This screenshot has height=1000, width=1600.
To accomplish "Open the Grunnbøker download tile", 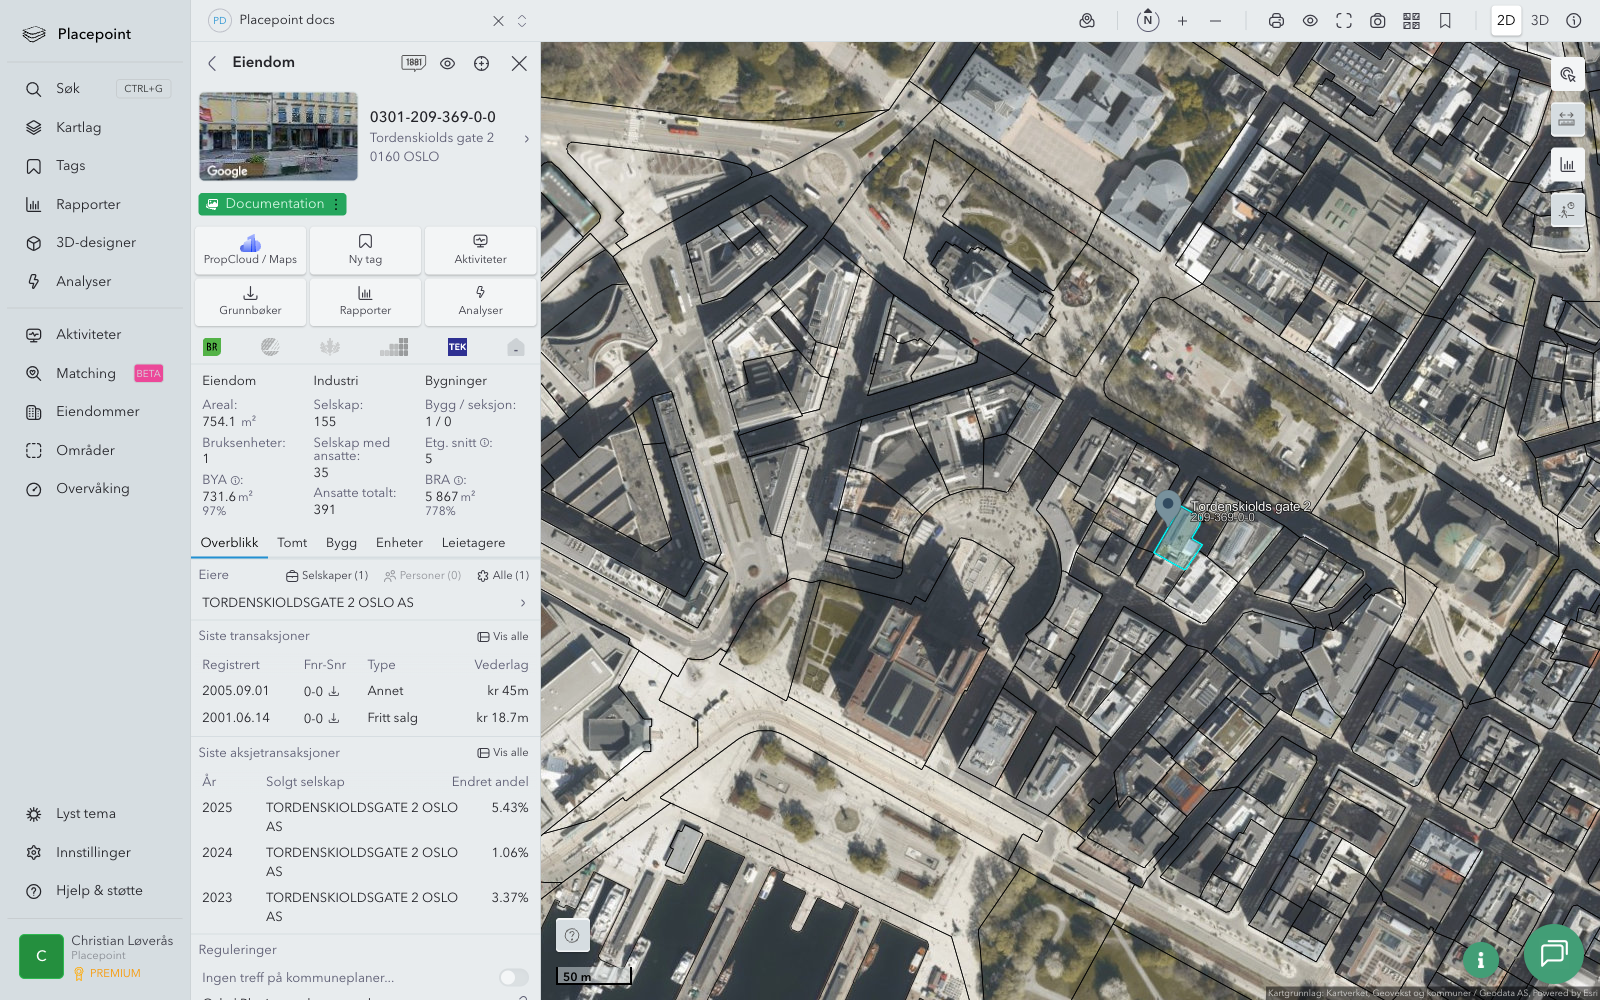I will [250, 301].
